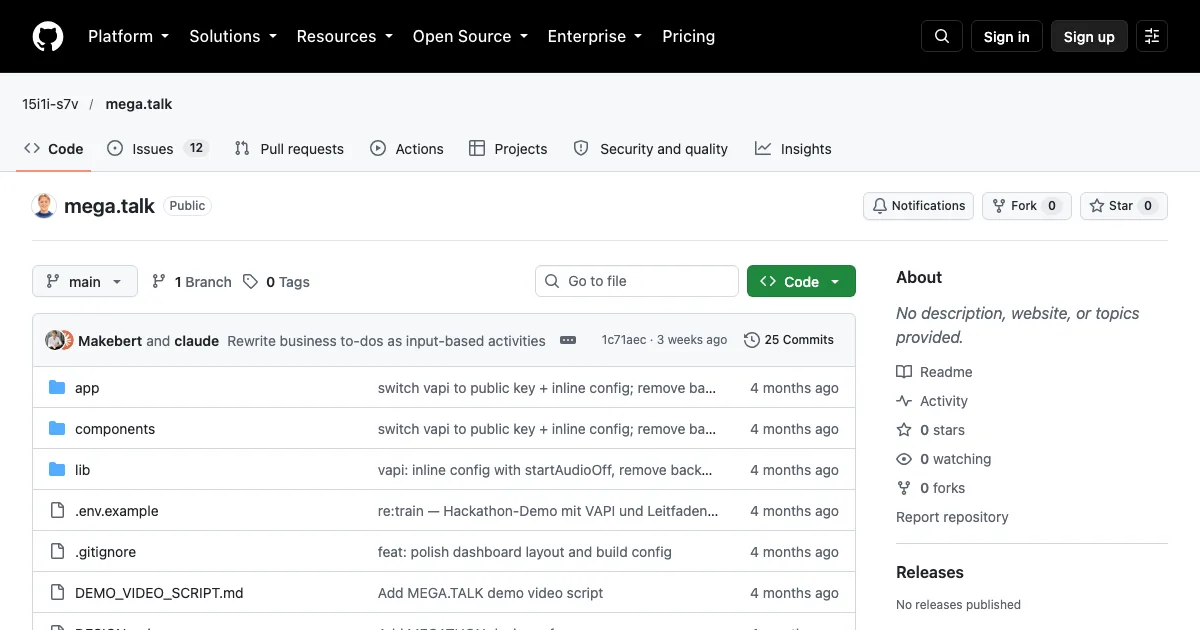Star the mega.talk repository
Screen dimensions: 1200x630
(1124, 206)
